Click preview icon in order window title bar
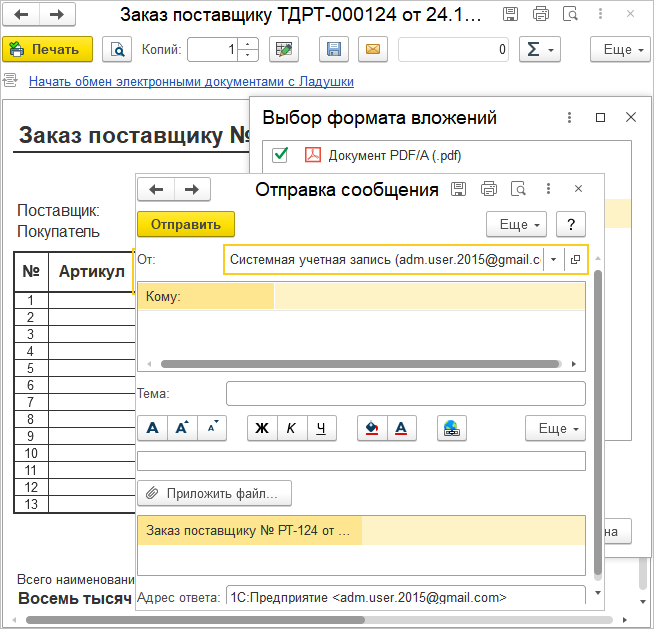 point(571,14)
